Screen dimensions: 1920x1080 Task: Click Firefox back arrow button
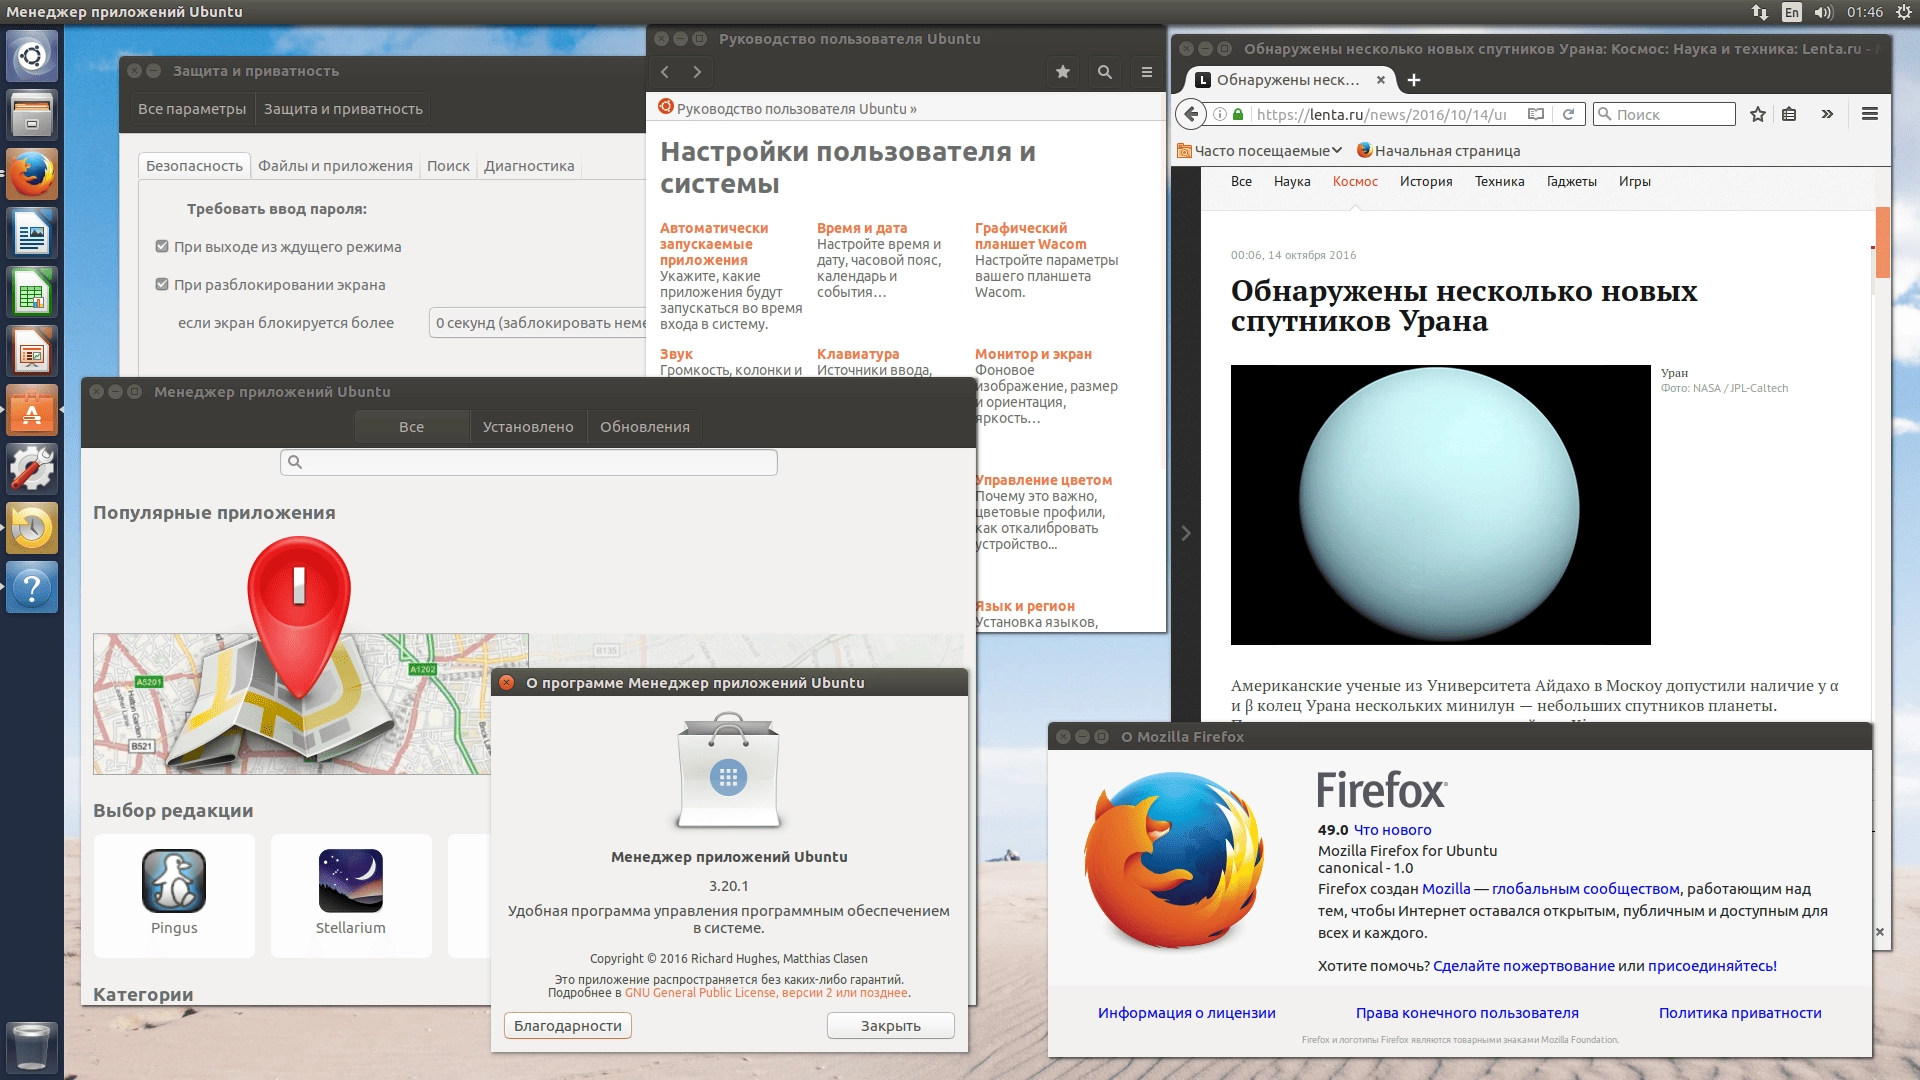click(x=1190, y=114)
